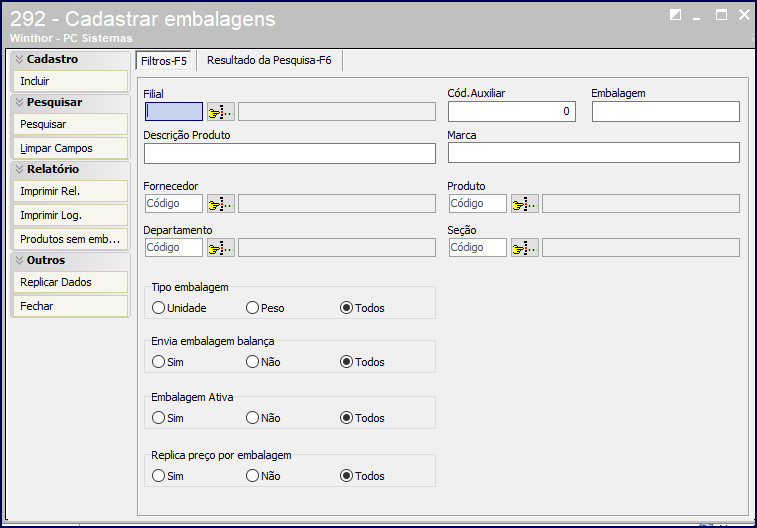
Task: Focus the Marca input field
Action: pos(594,153)
